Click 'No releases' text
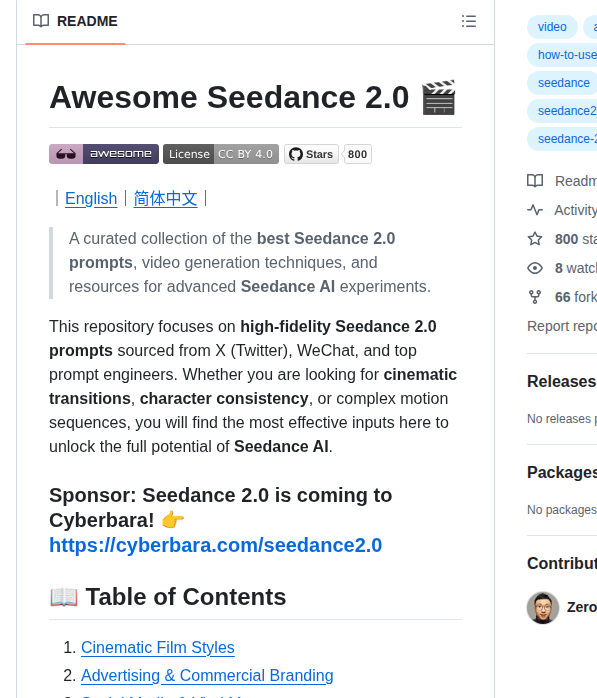The image size is (597, 698). (x=562, y=419)
